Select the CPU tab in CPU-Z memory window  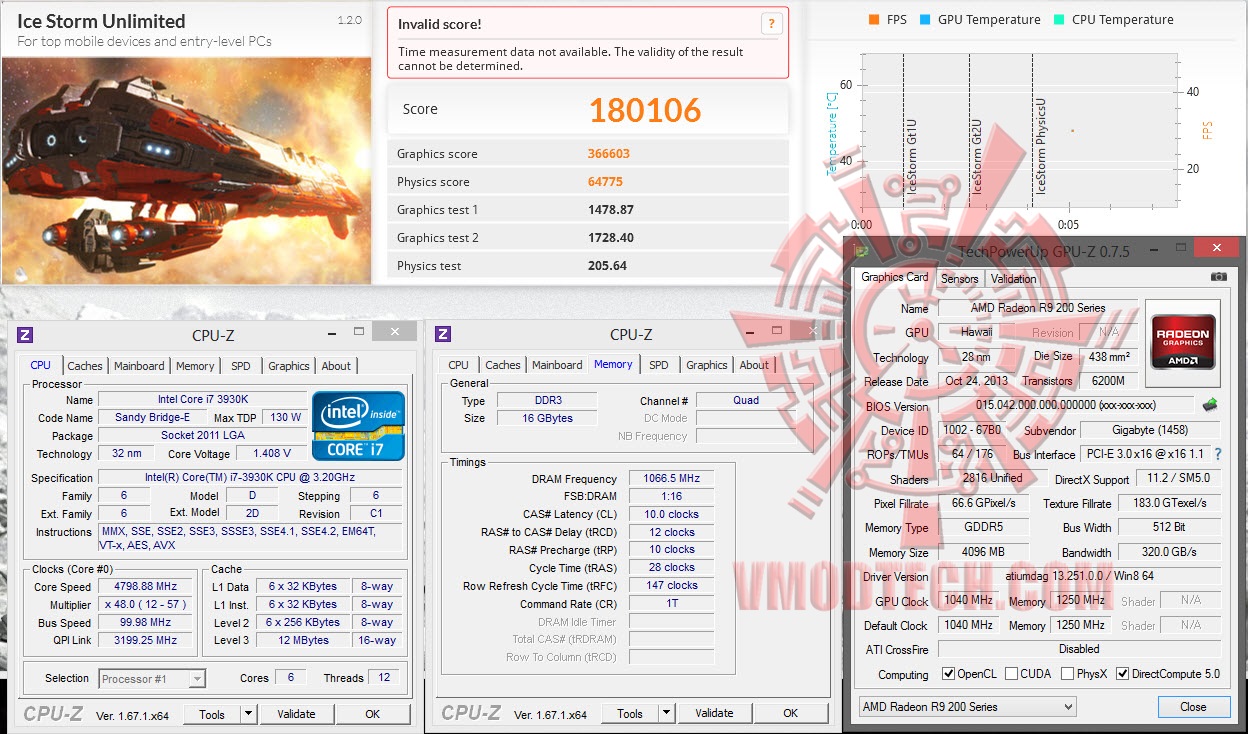point(459,365)
